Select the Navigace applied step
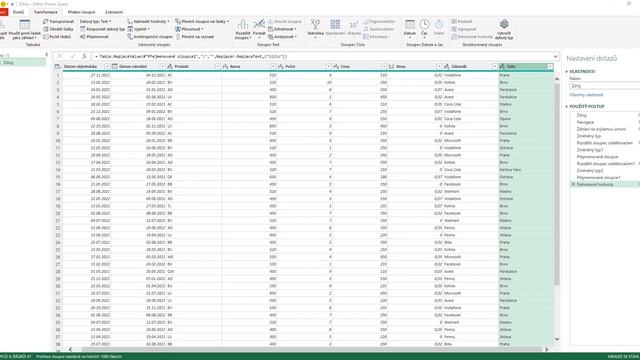This screenshot has height=360, width=640. pyautogui.click(x=585, y=122)
